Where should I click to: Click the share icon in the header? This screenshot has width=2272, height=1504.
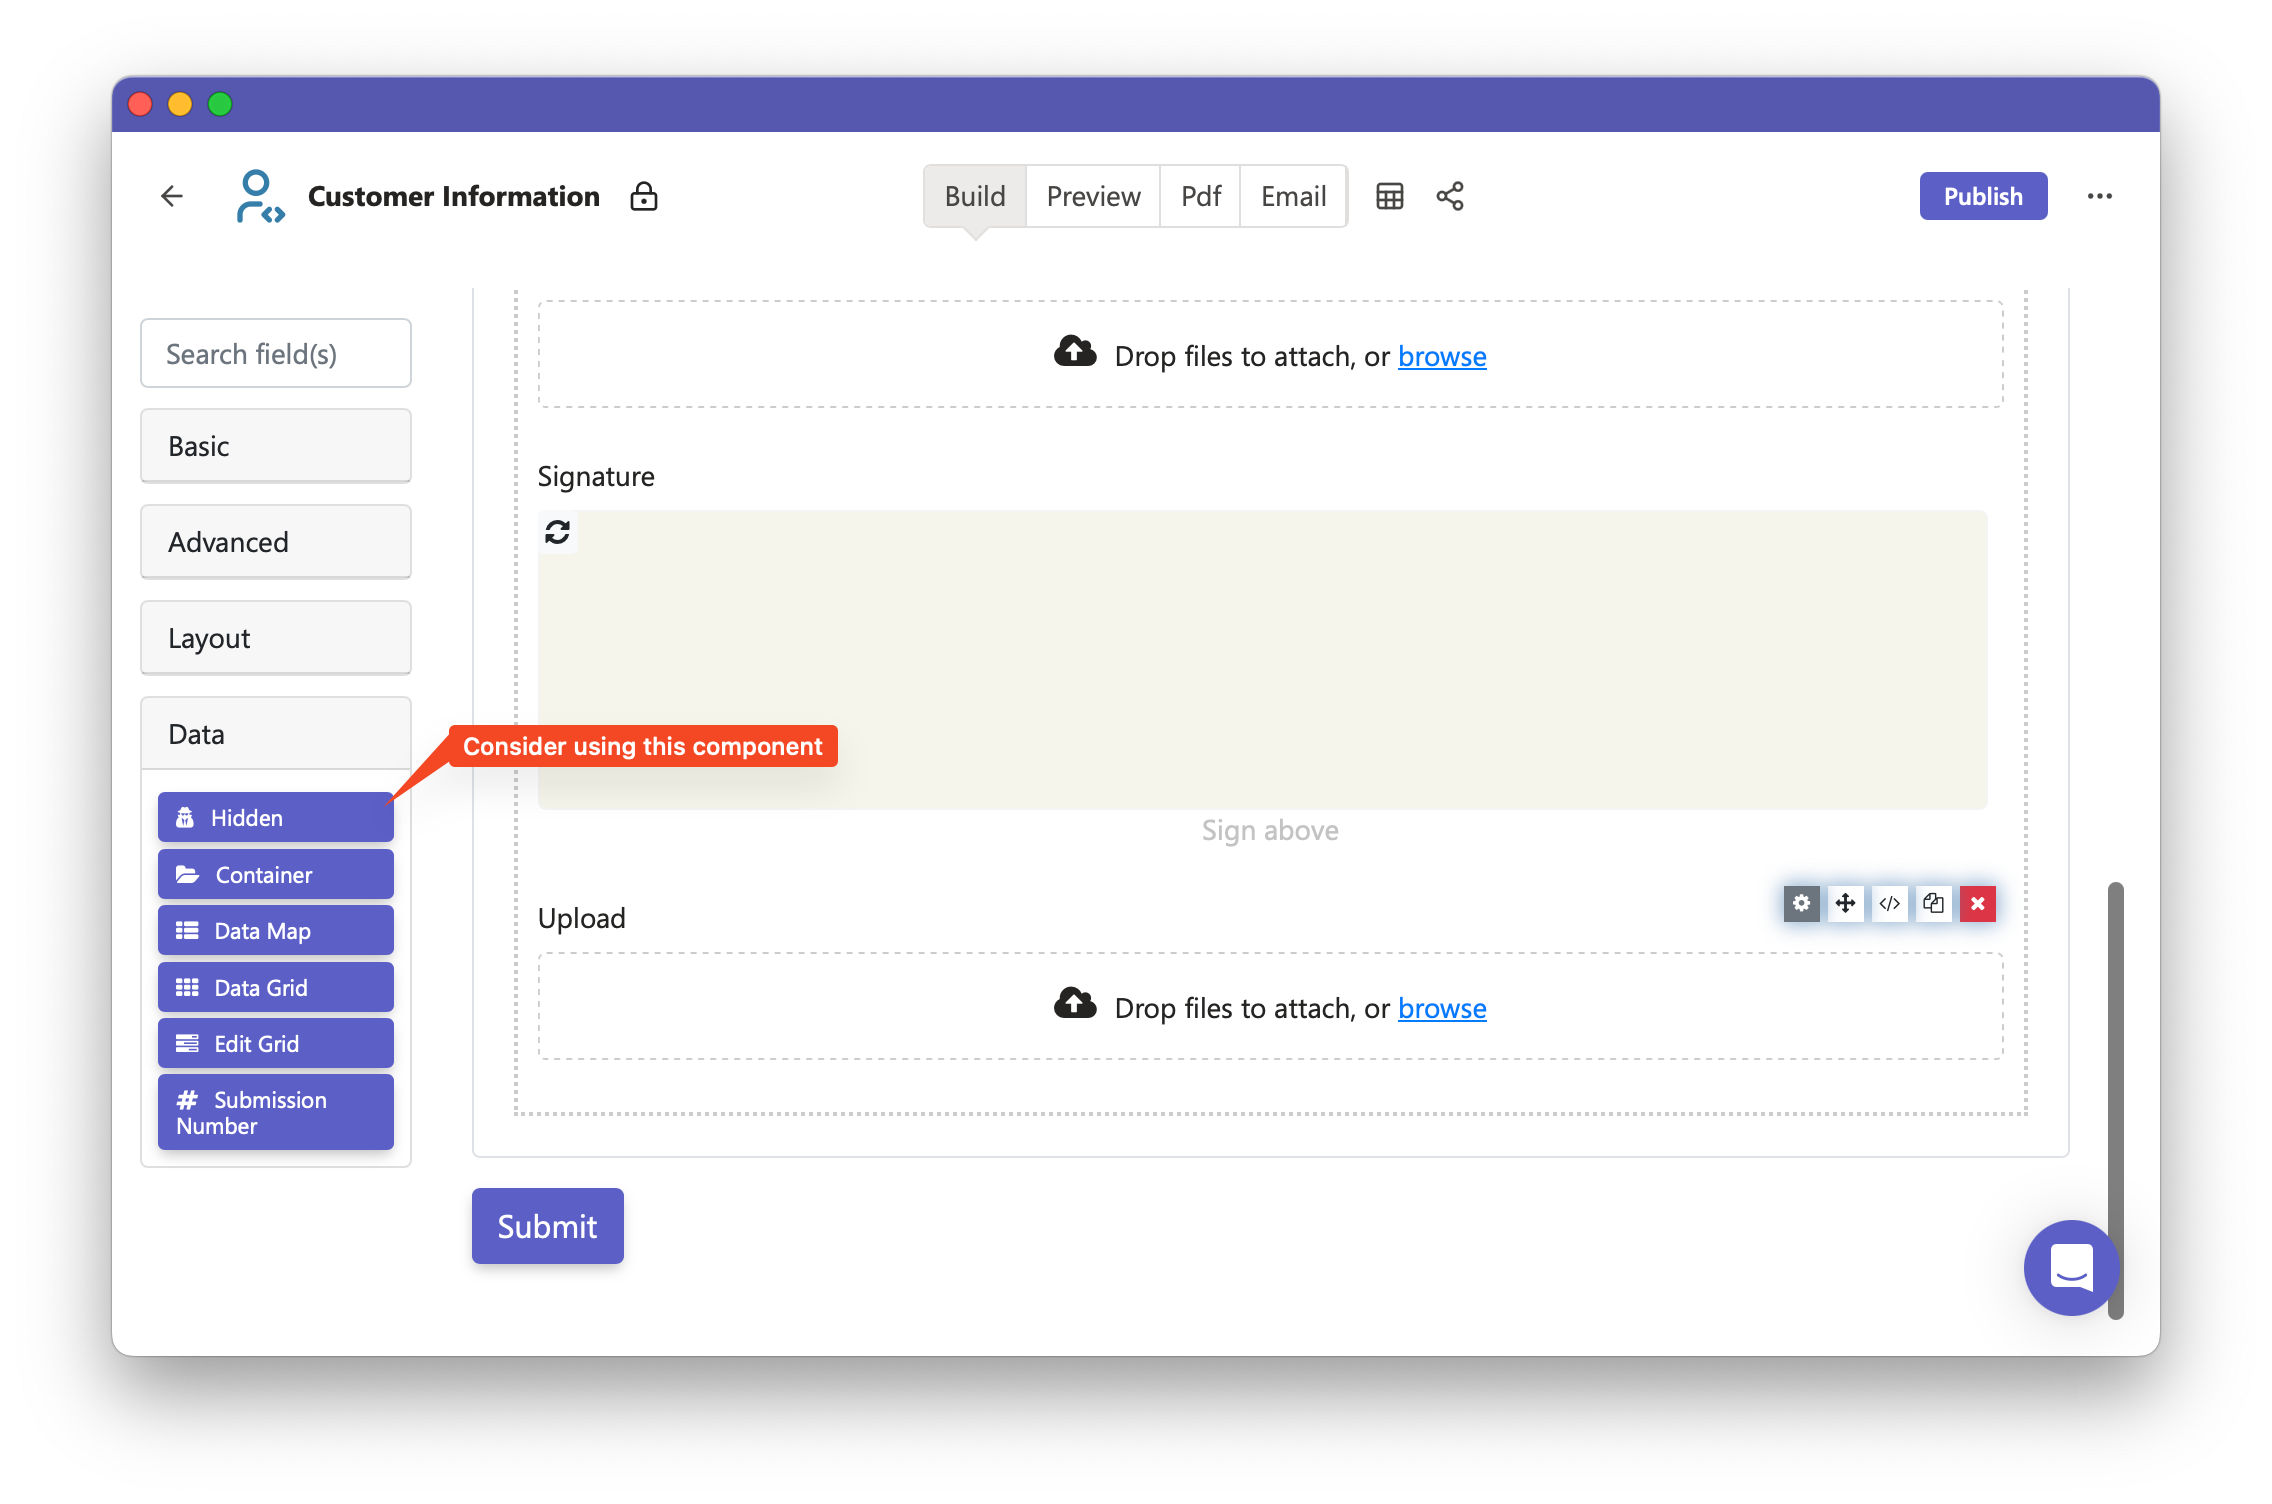click(1450, 196)
